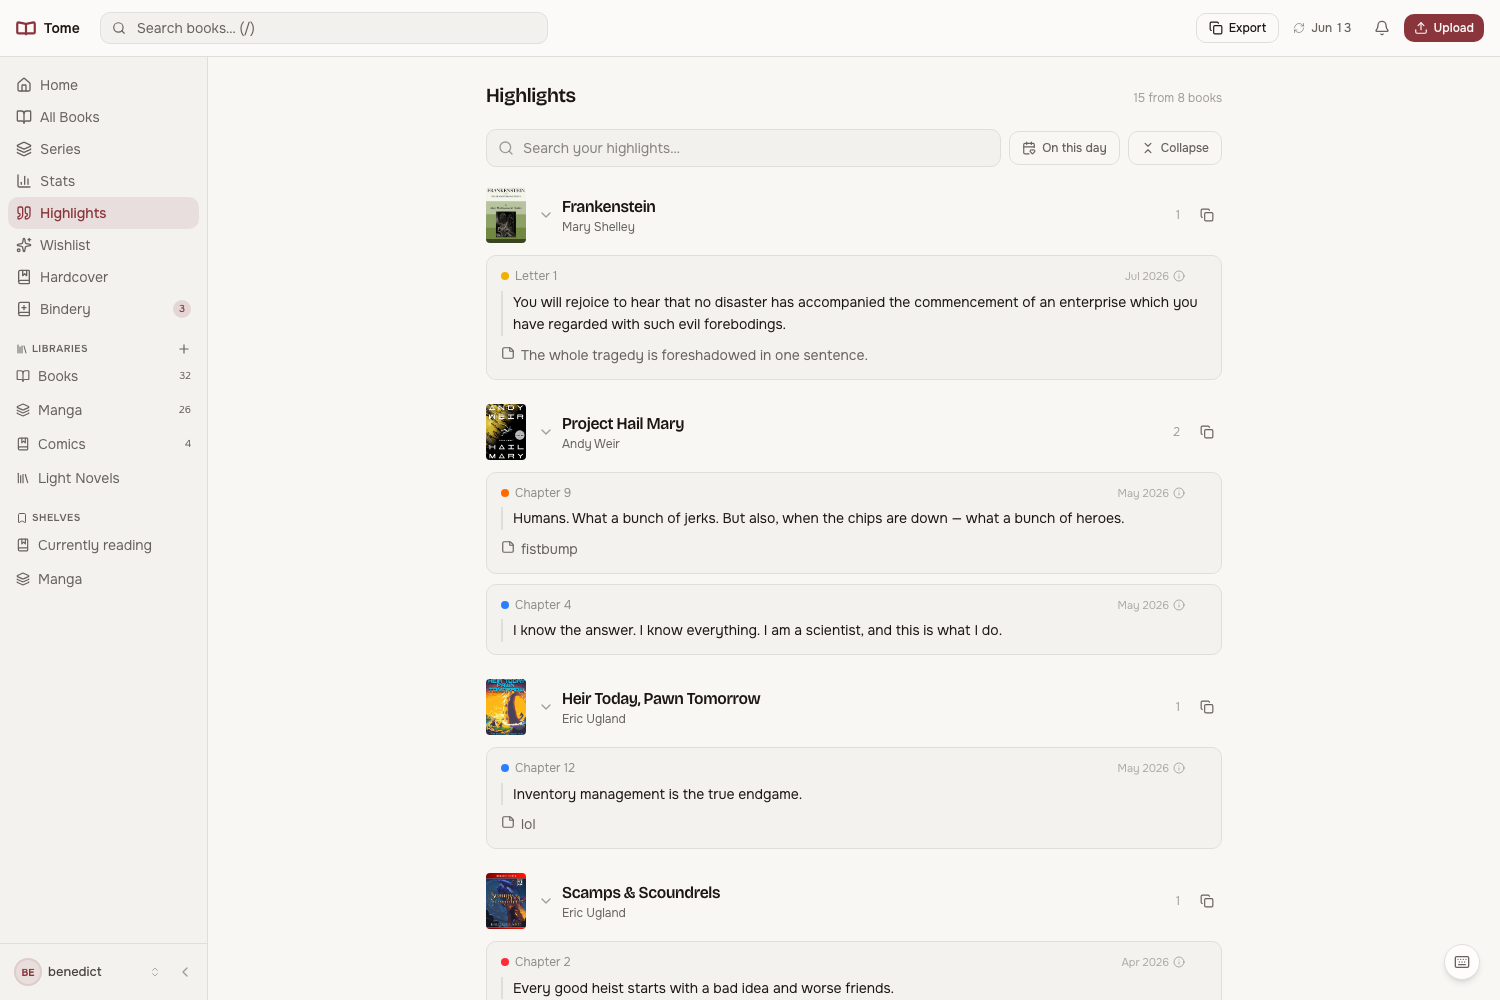Click the highlights search magnifier icon
1500x1000 pixels.
pyautogui.click(x=506, y=148)
